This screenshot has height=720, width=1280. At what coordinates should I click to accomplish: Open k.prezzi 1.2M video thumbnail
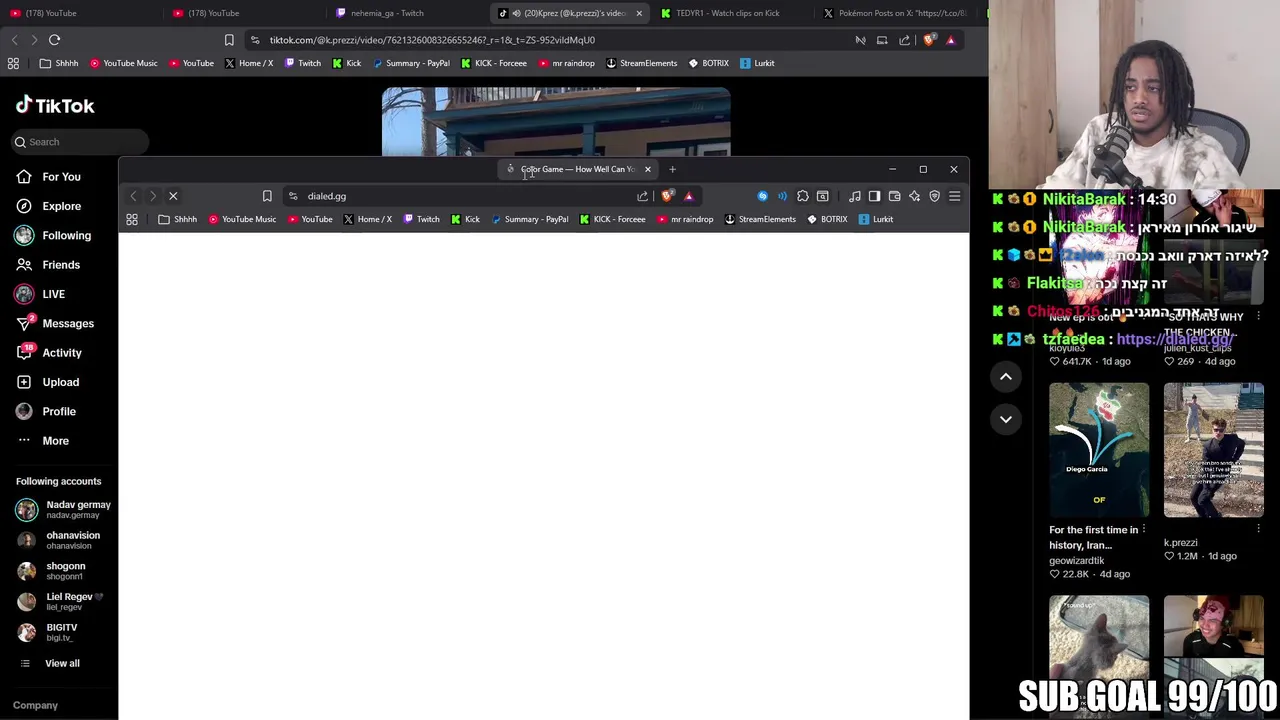point(1213,450)
